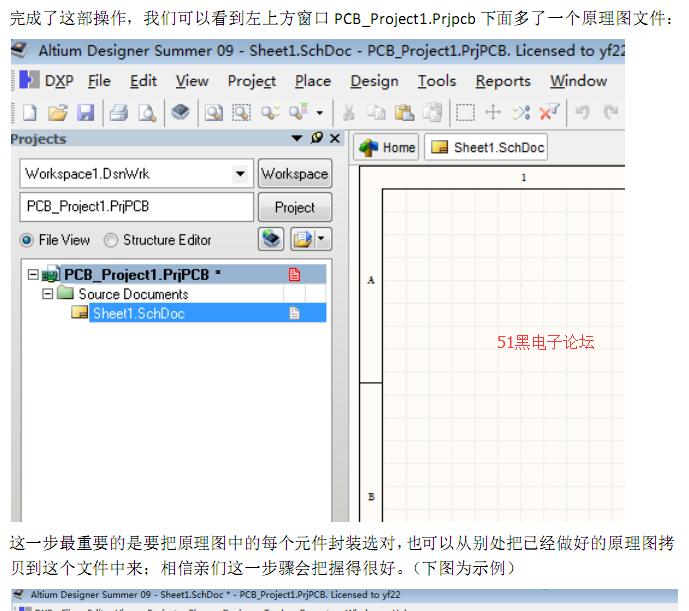Click document icon on Sheet1.SchDoc row
This screenshot has width=689, height=611.
point(294,313)
